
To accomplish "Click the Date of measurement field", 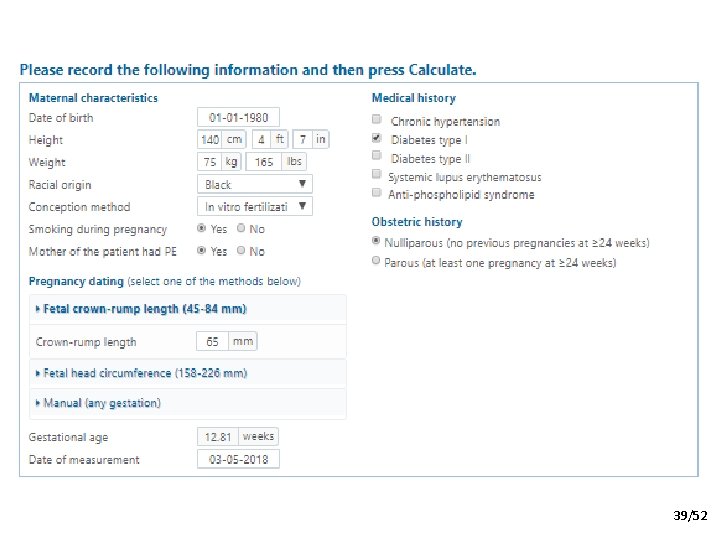I will (238, 460).
